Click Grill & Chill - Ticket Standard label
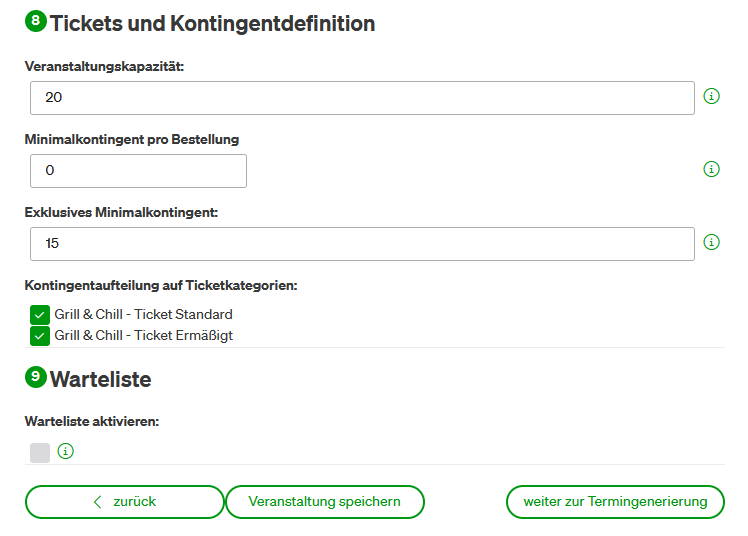This screenshot has width=748, height=536. click(x=144, y=315)
